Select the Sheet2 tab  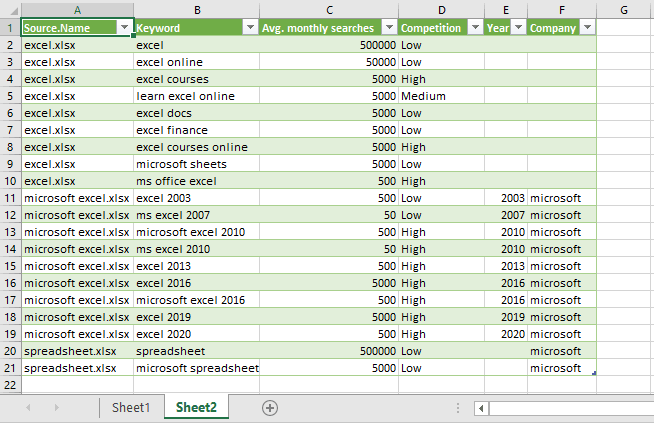pos(196,407)
